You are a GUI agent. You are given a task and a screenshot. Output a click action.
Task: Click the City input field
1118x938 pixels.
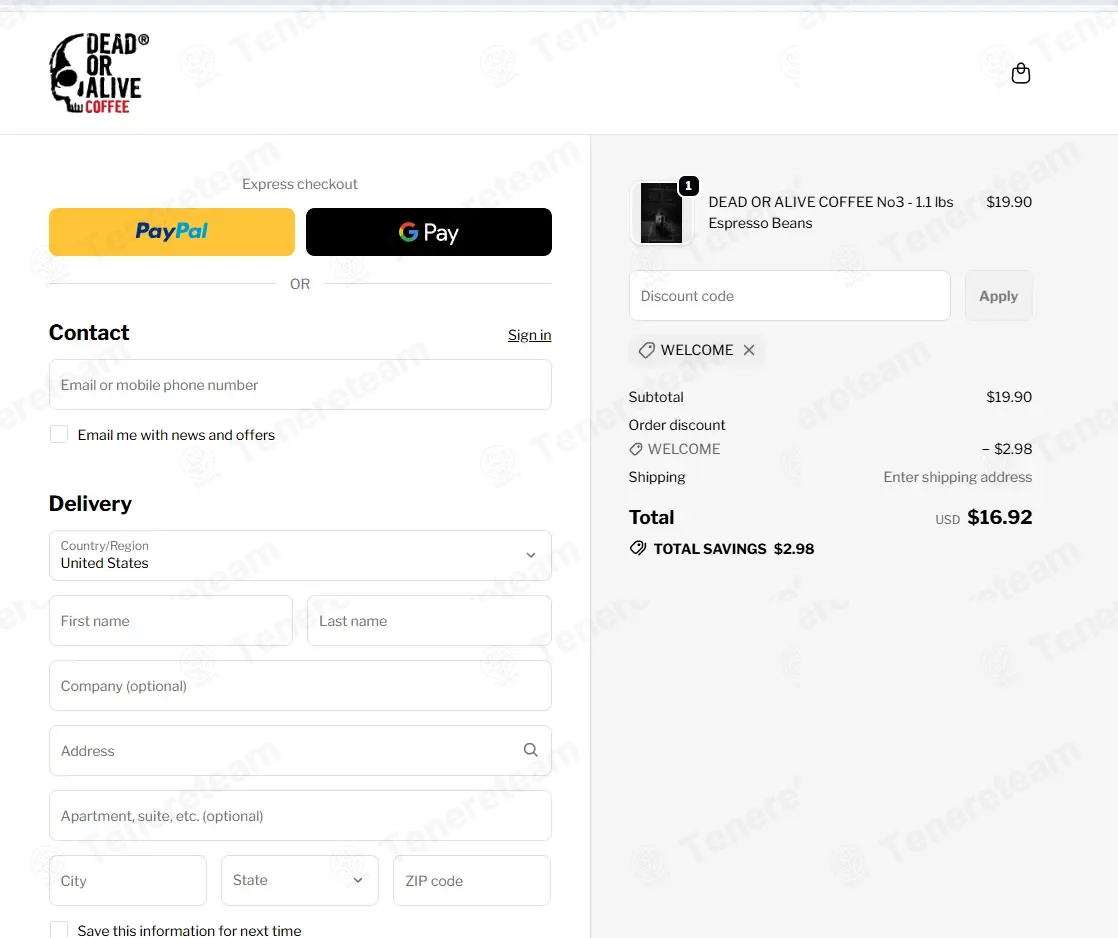[x=128, y=880]
